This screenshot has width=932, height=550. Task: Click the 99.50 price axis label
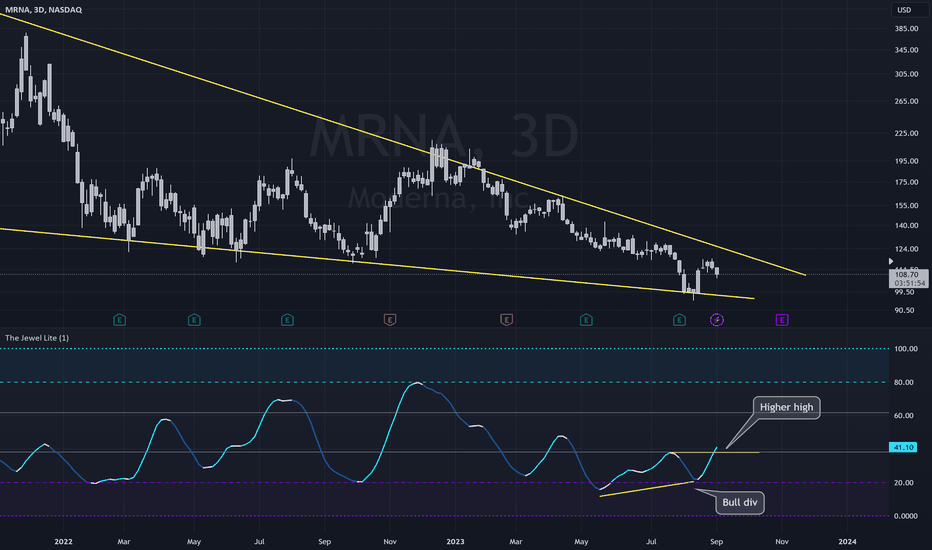[903, 292]
